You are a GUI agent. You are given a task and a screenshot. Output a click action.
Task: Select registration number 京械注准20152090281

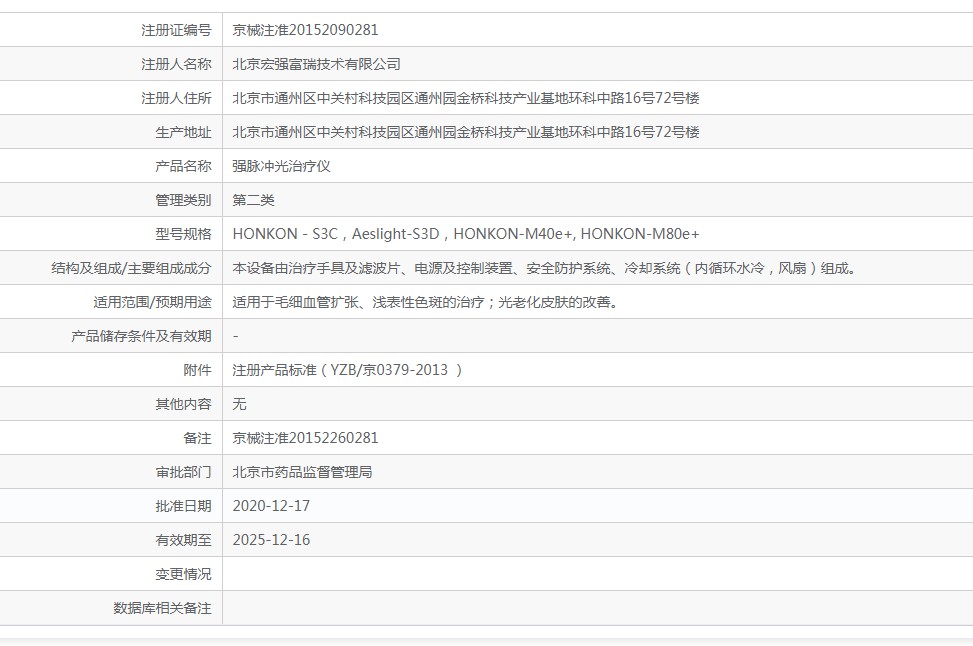[x=305, y=30]
